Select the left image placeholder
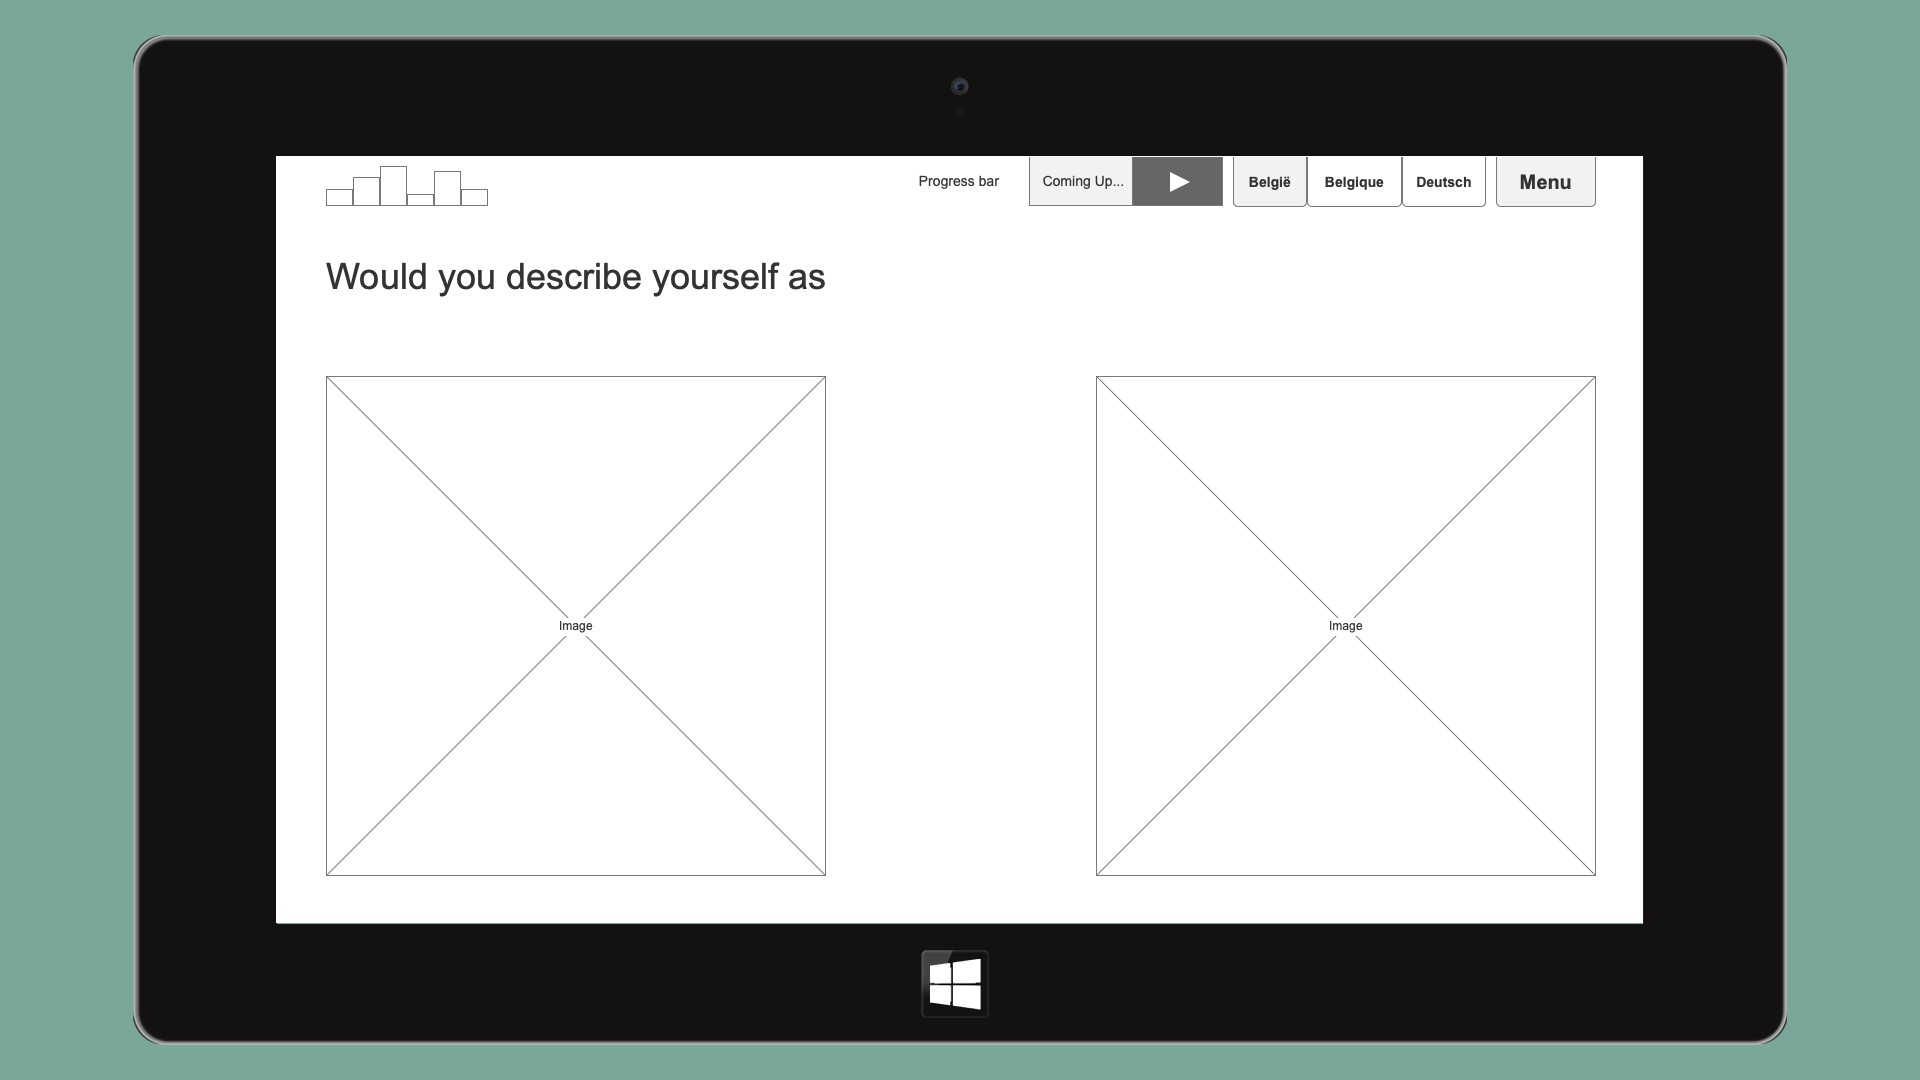Viewport: 1920px width, 1080px height. click(575, 500)
